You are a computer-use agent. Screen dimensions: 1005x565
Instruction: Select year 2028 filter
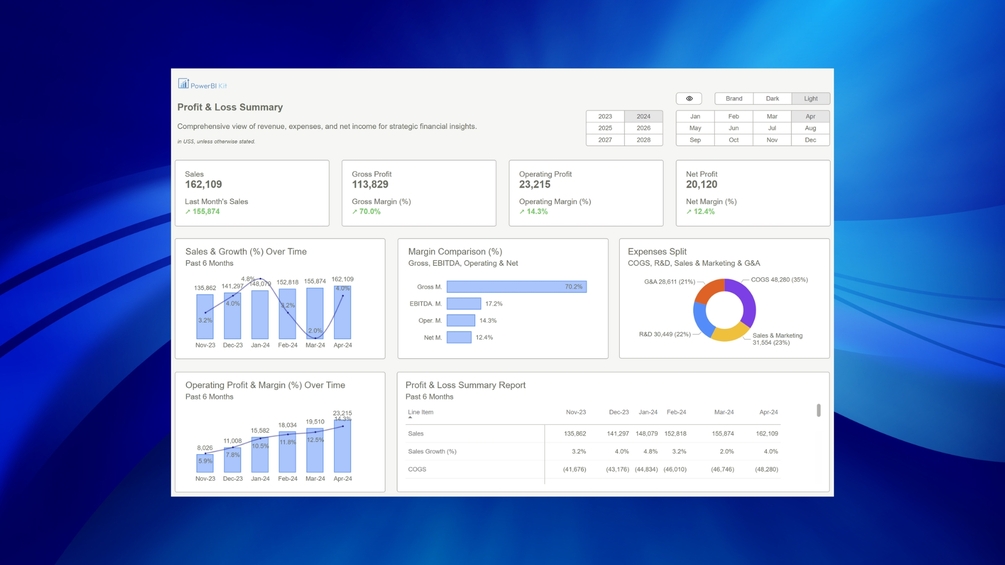[x=644, y=140]
